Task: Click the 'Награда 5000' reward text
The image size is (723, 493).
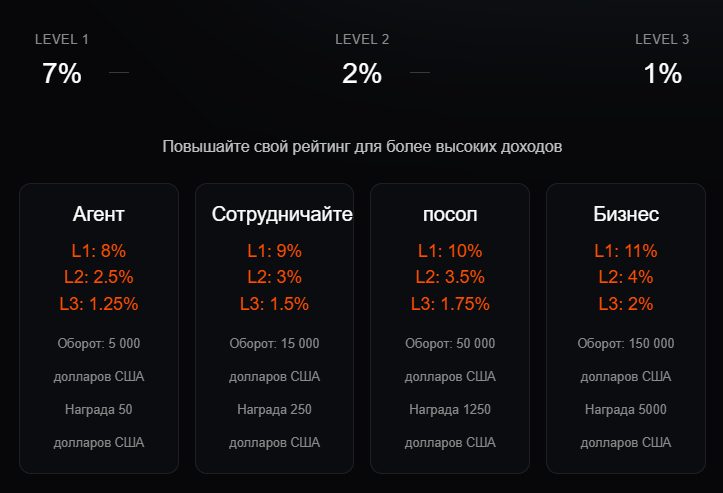Action: click(626, 409)
